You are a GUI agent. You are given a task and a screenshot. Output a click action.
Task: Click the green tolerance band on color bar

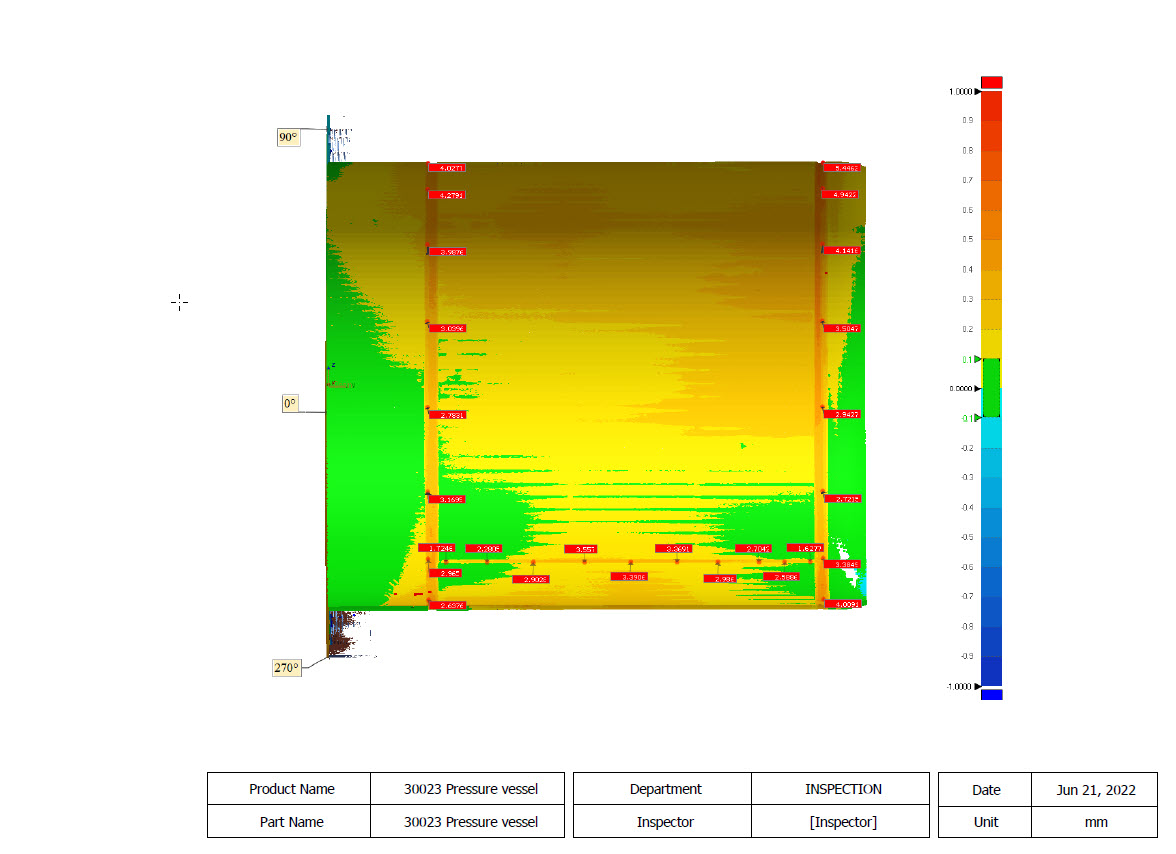tap(992, 388)
